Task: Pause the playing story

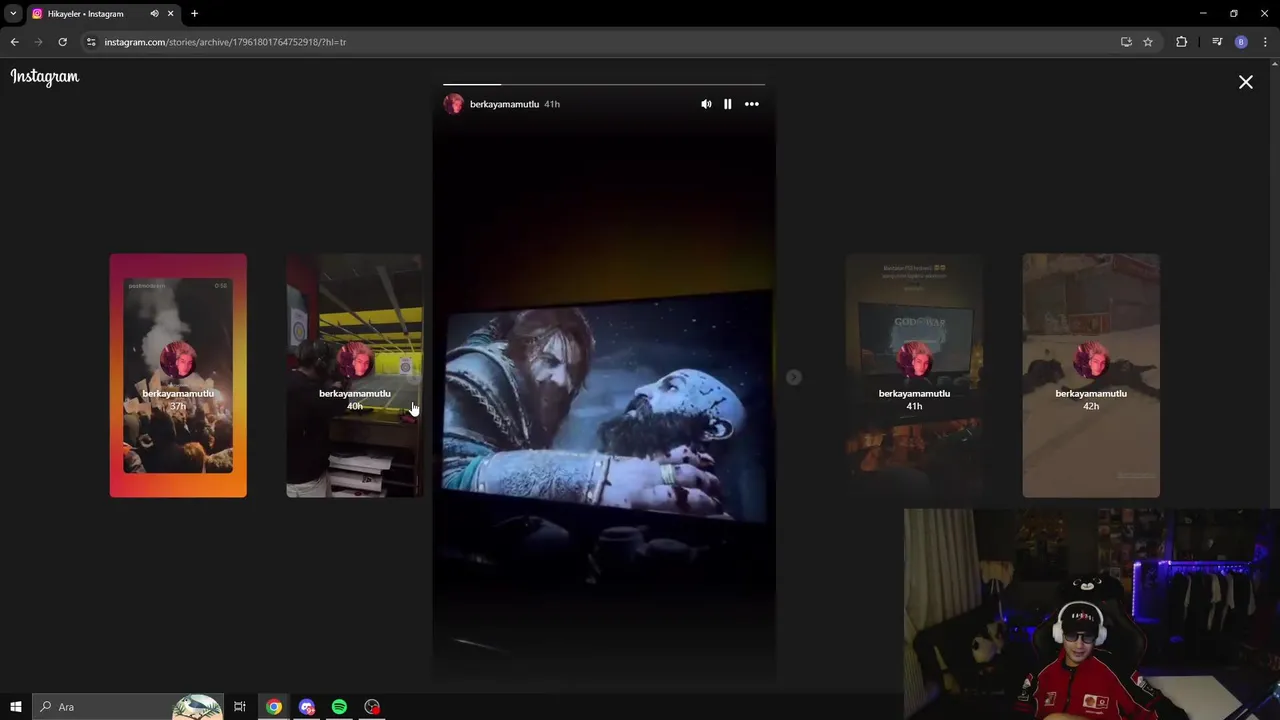Action: [728, 104]
